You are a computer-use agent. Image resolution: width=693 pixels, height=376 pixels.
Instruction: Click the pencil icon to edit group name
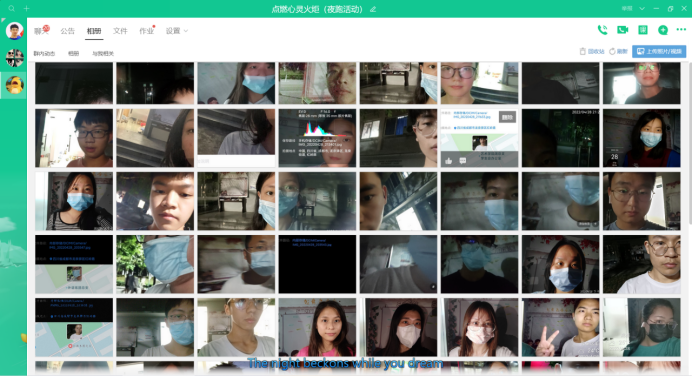373,9
